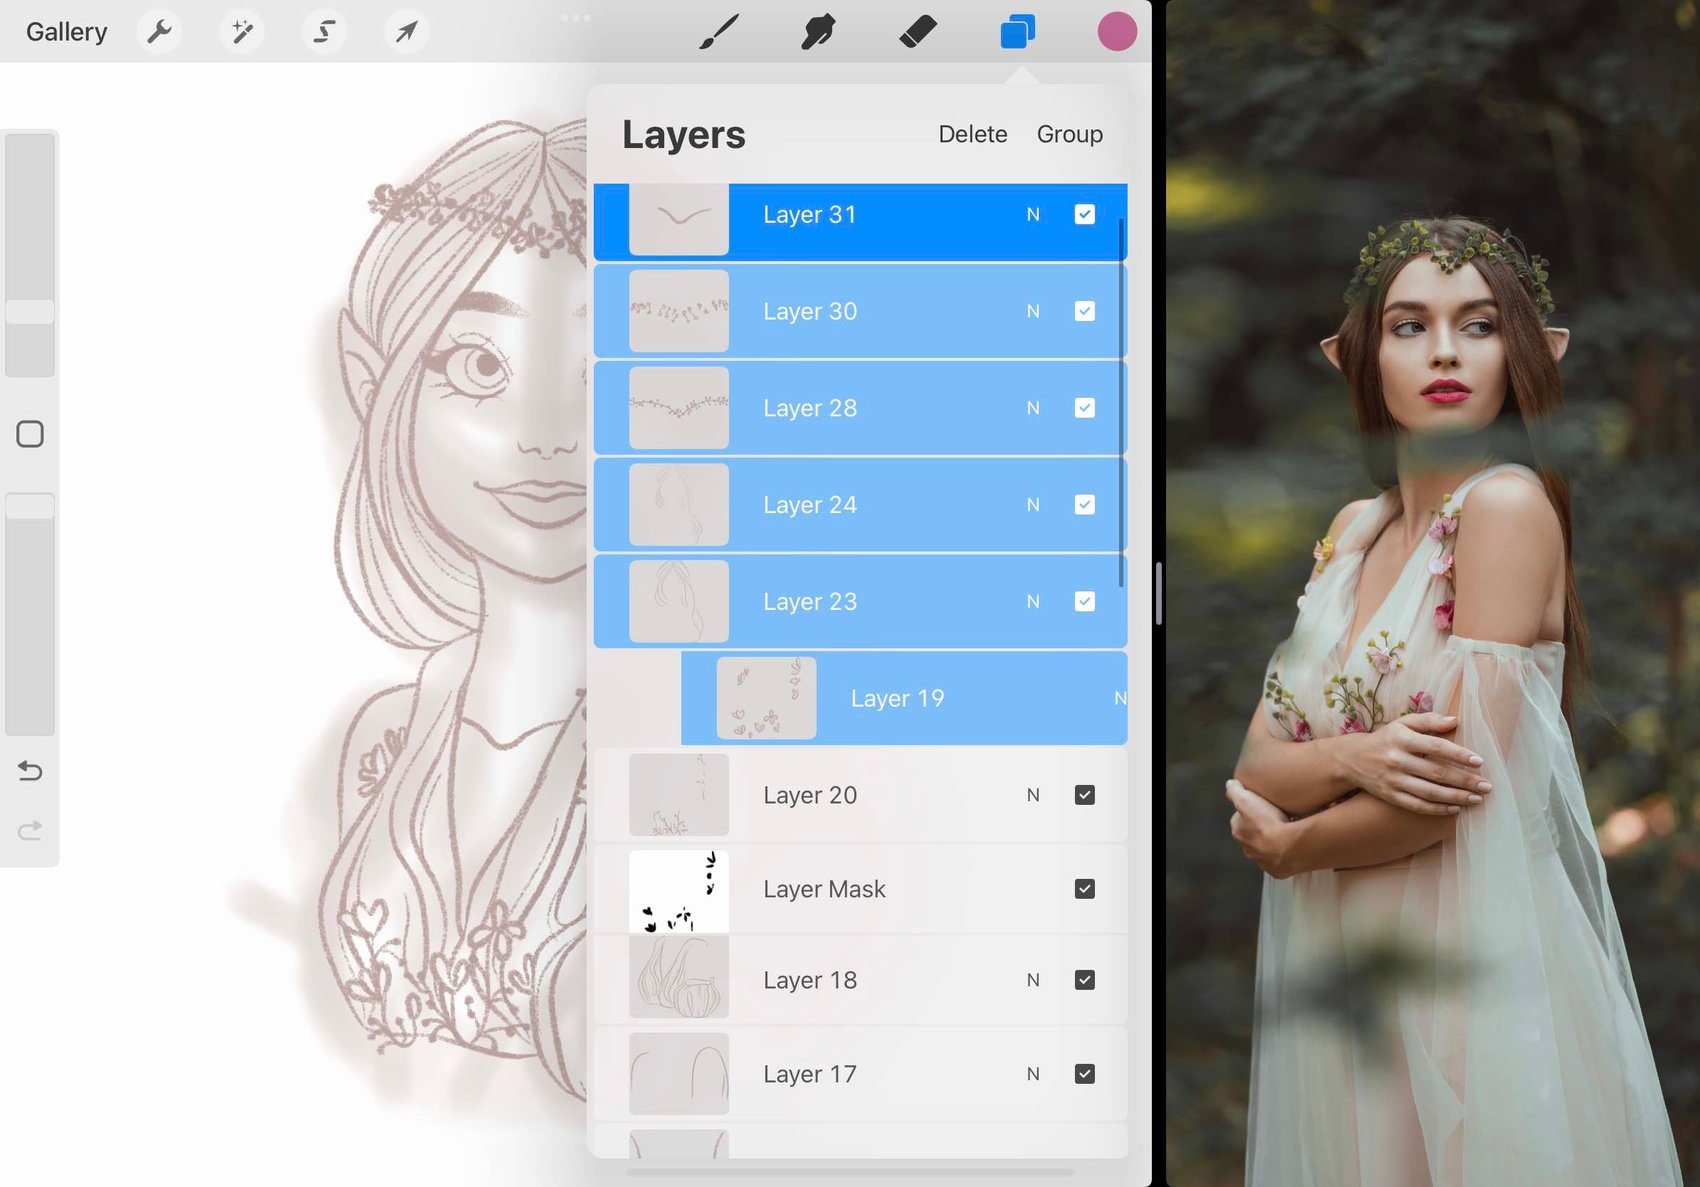
Task: Select Layer 30 thumbnail
Action: (679, 311)
